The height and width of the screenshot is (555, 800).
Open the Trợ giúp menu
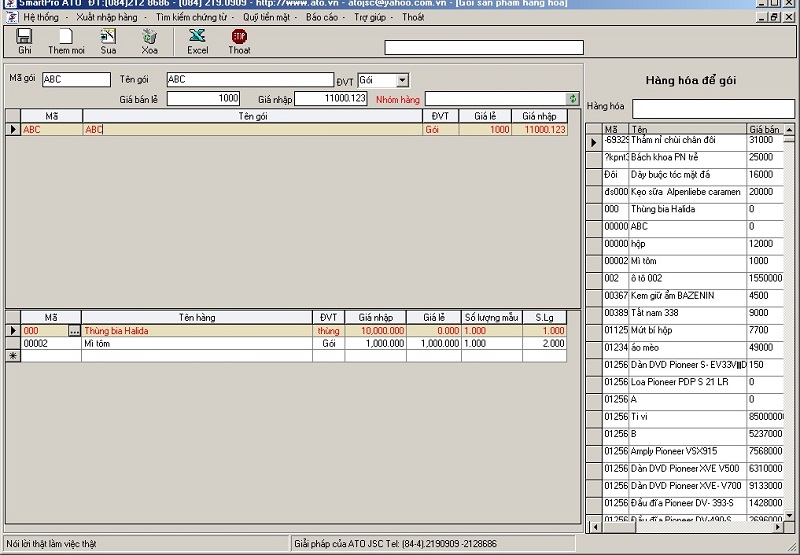pos(370,17)
